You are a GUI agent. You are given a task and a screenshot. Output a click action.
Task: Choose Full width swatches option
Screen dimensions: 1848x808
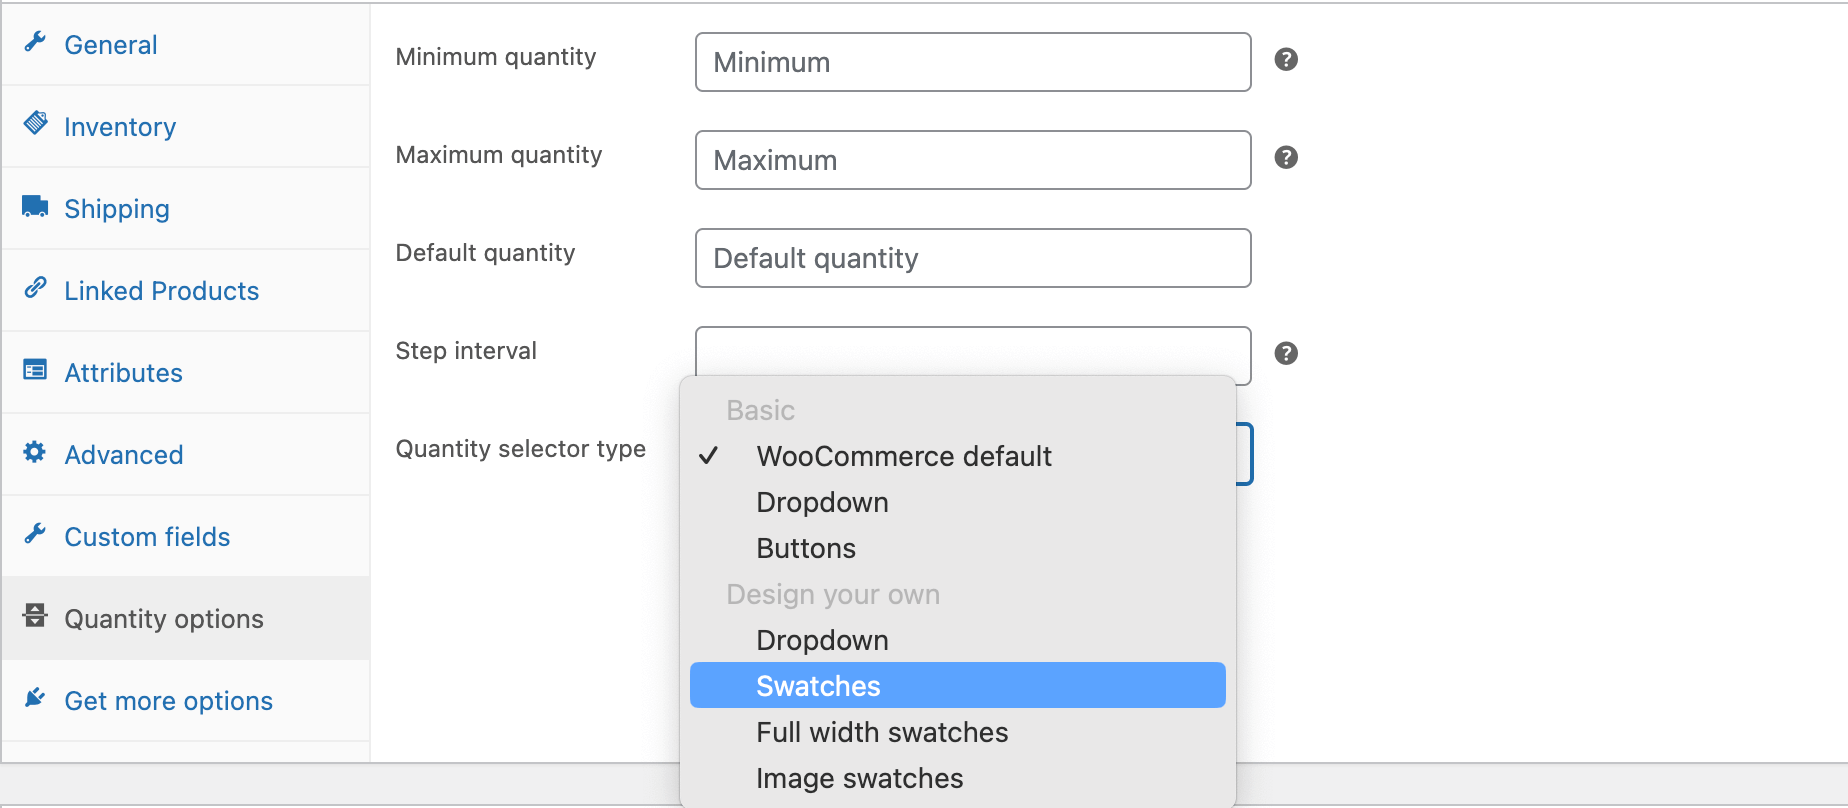(x=882, y=733)
